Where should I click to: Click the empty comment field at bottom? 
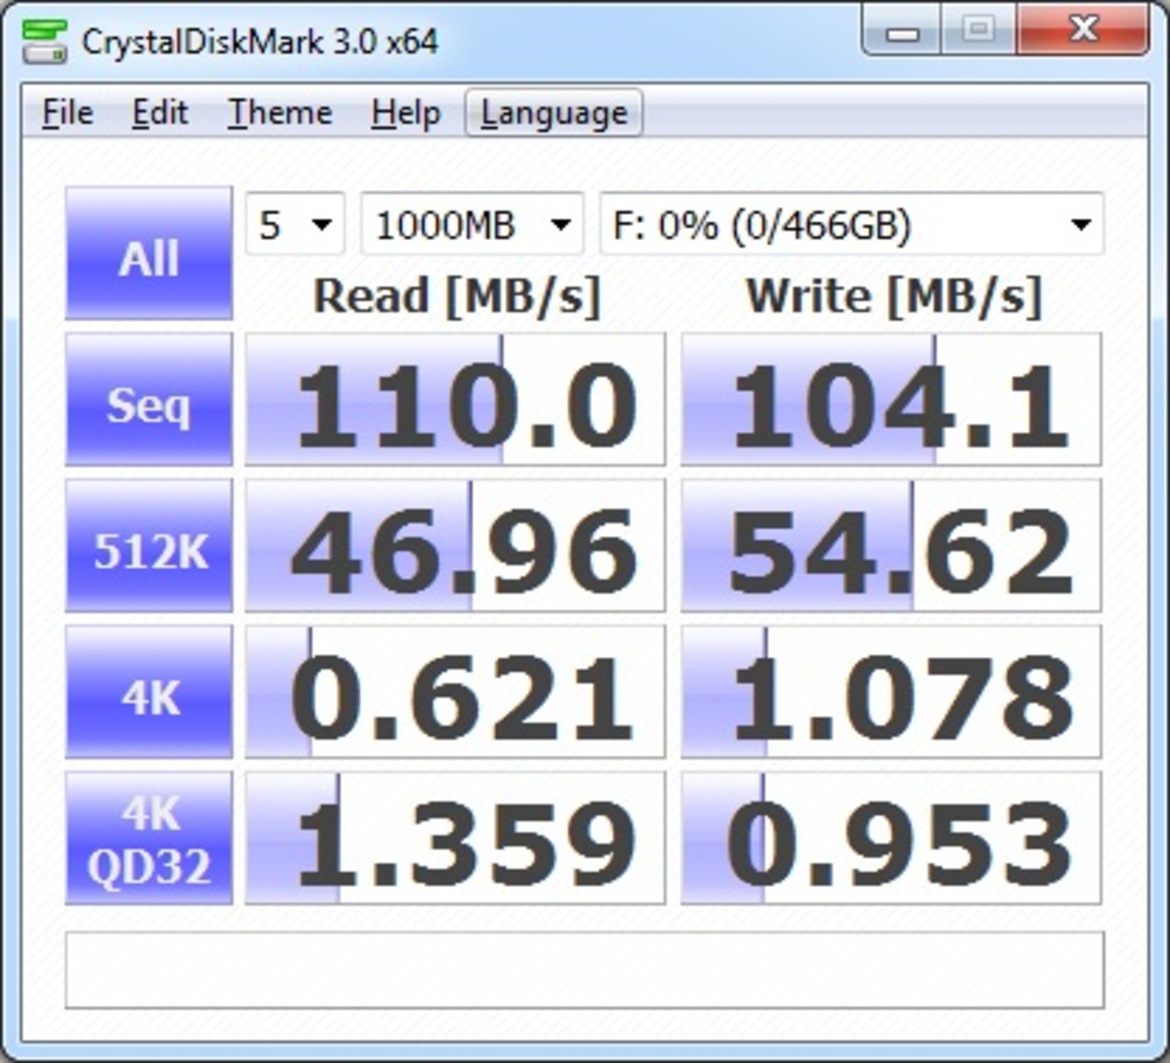click(x=585, y=970)
